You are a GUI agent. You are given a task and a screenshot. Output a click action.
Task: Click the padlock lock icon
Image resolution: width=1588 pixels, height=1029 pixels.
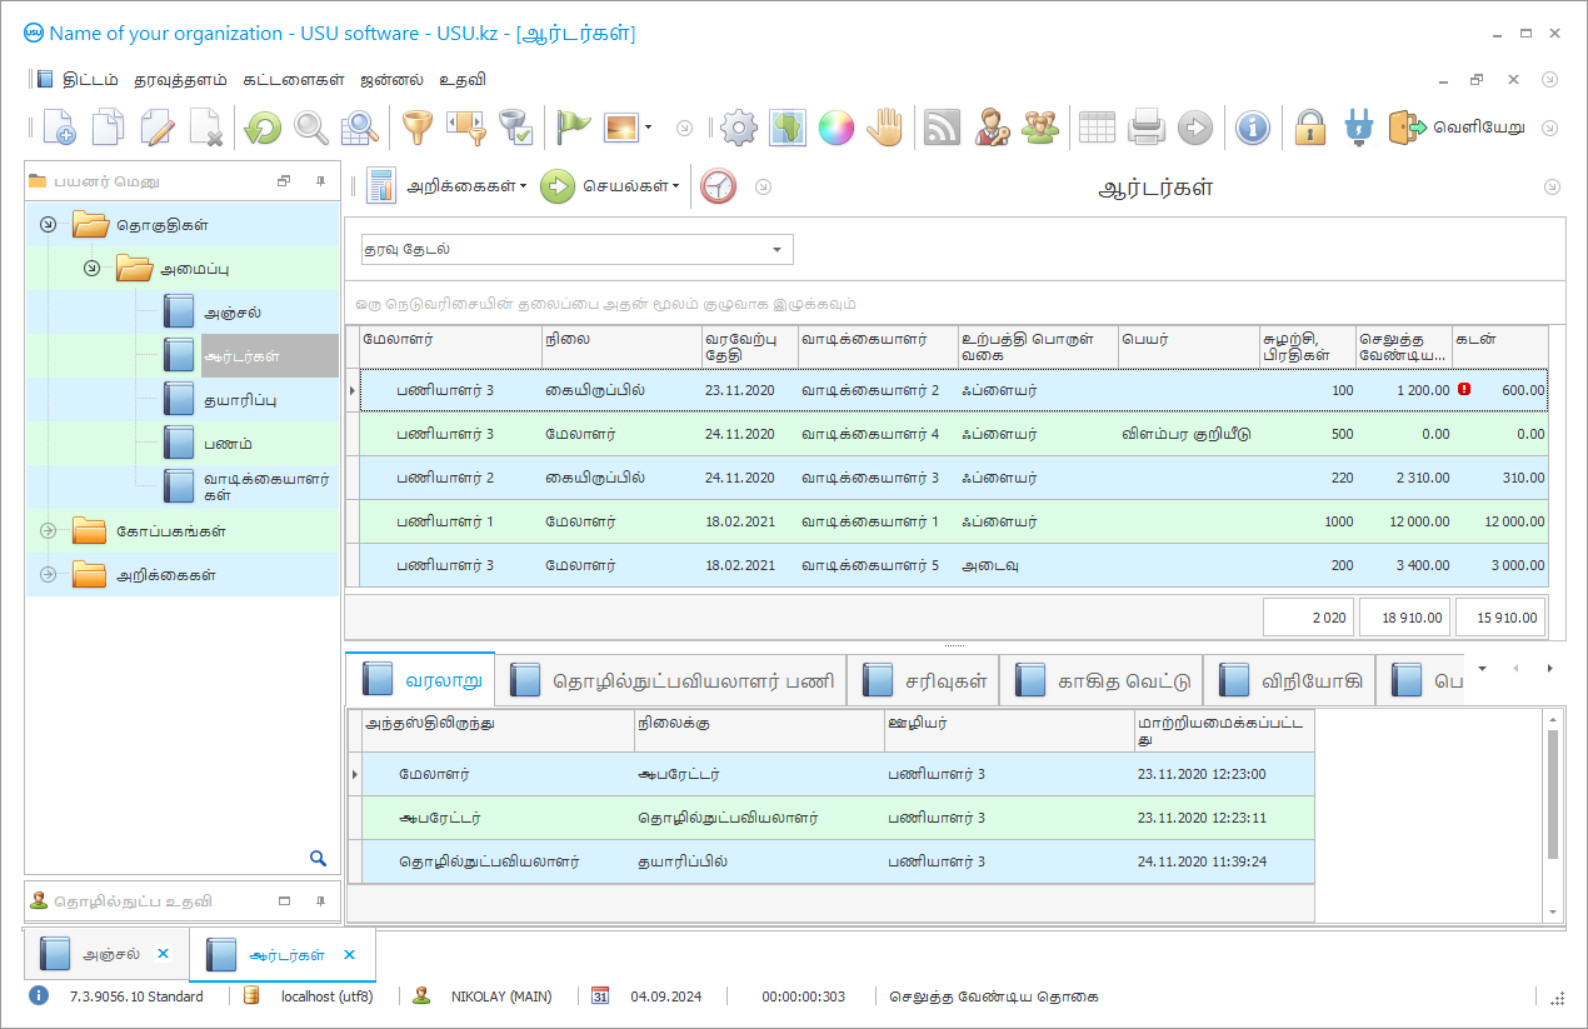pos(1309,128)
